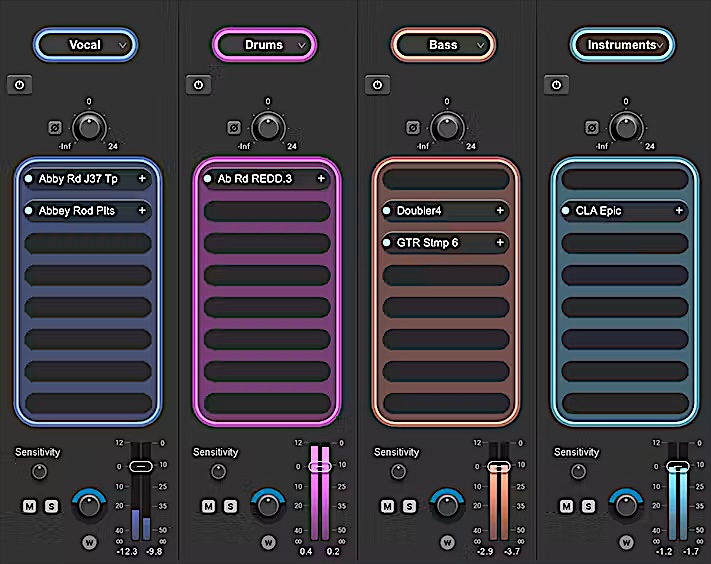Screen dimensions: 711x564
Task: Click the Instruments input gain knob
Action: click(626, 127)
